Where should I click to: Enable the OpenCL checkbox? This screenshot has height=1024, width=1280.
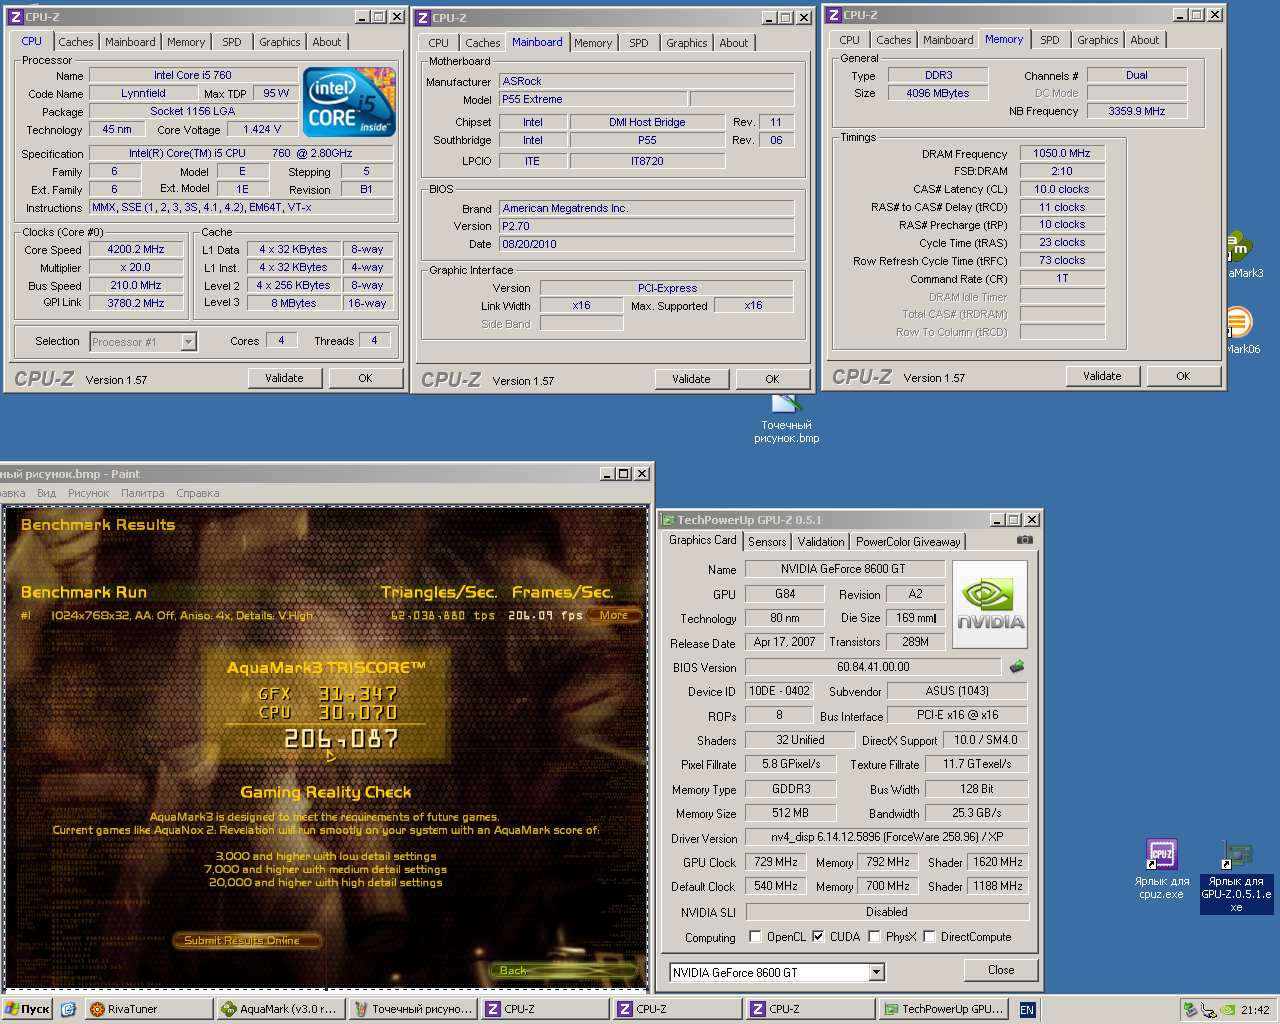[756, 937]
